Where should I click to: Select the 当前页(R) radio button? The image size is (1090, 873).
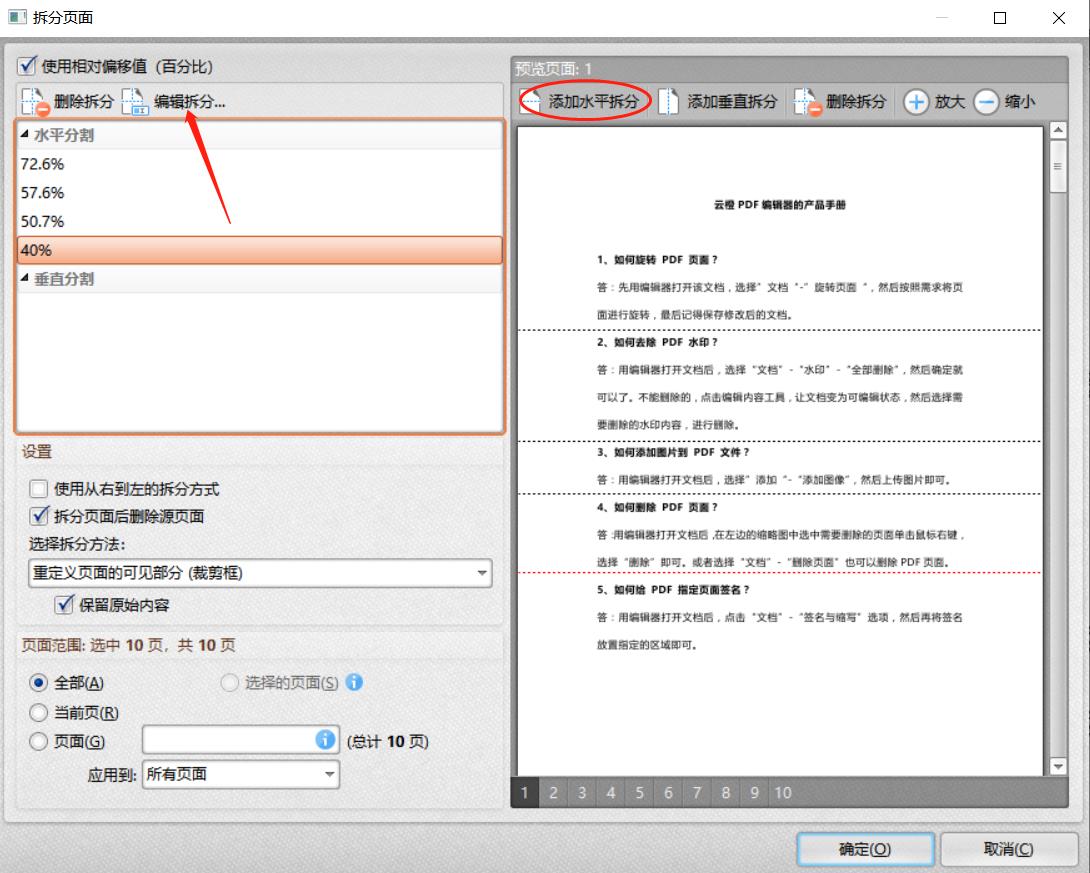pos(38,712)
